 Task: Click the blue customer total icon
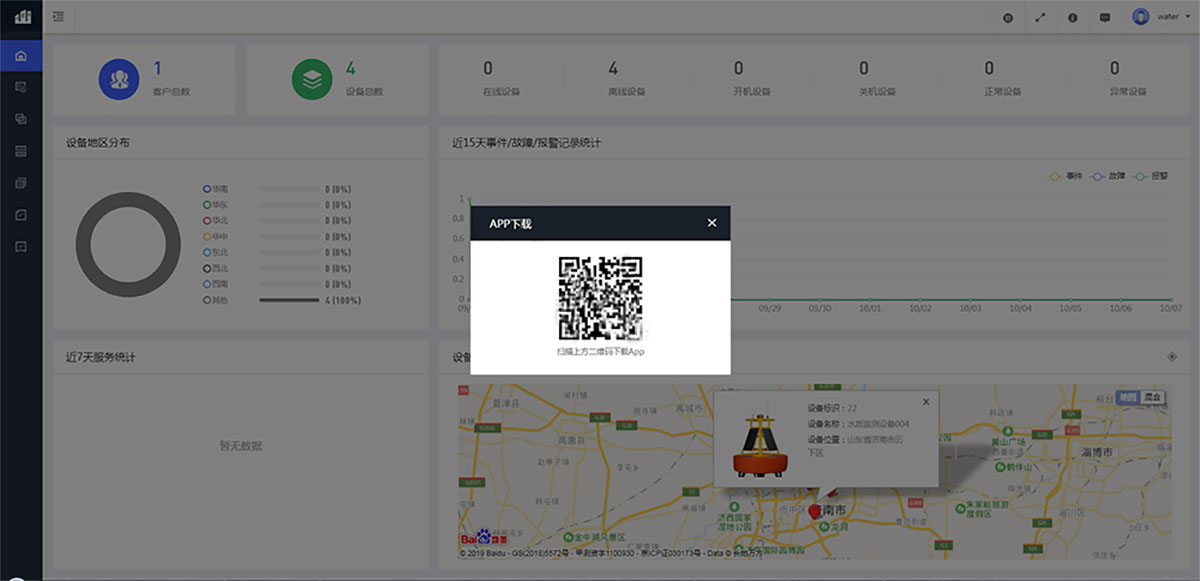(x=119, y=80)
